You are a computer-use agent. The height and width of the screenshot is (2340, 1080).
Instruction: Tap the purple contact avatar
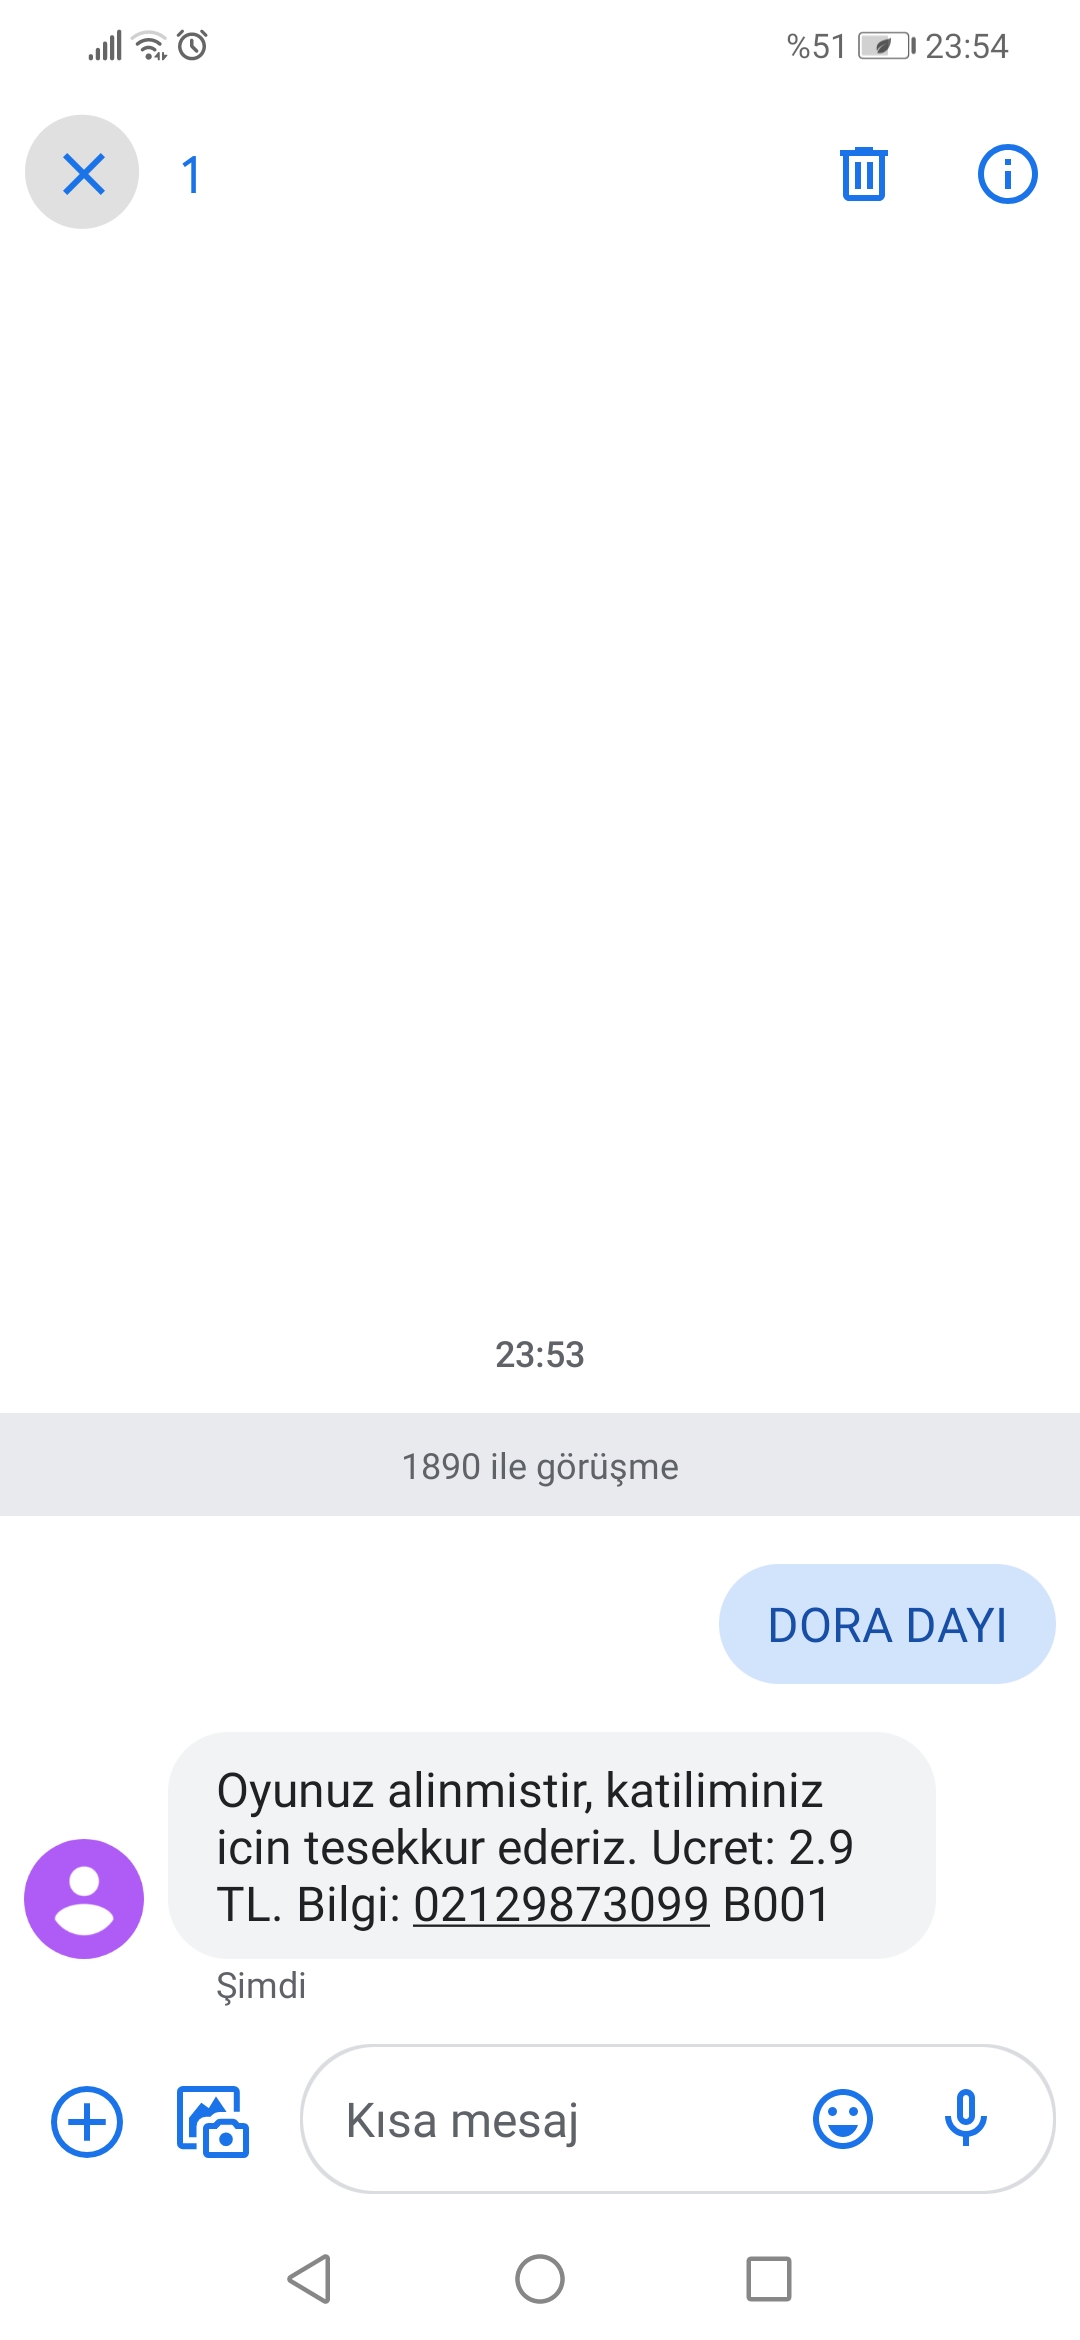pos(84,1899)
